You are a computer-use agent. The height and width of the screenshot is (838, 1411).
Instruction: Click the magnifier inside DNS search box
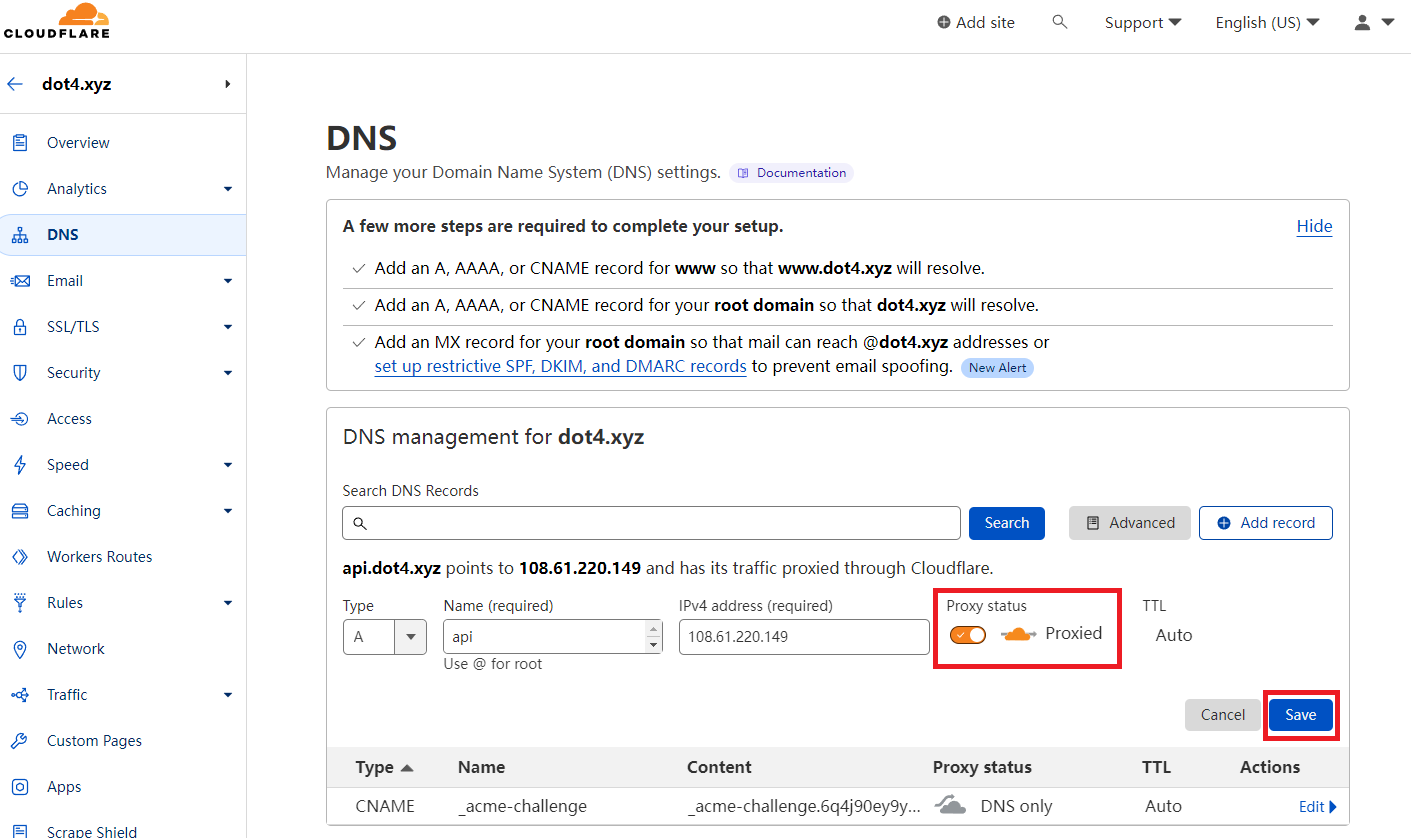360,523
